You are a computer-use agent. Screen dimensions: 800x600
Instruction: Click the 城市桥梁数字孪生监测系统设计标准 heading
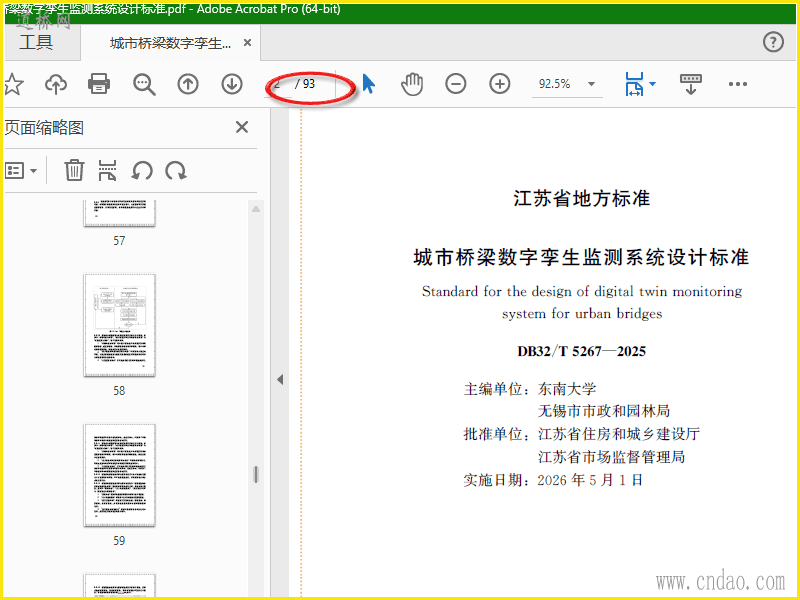tap(581, 257)
